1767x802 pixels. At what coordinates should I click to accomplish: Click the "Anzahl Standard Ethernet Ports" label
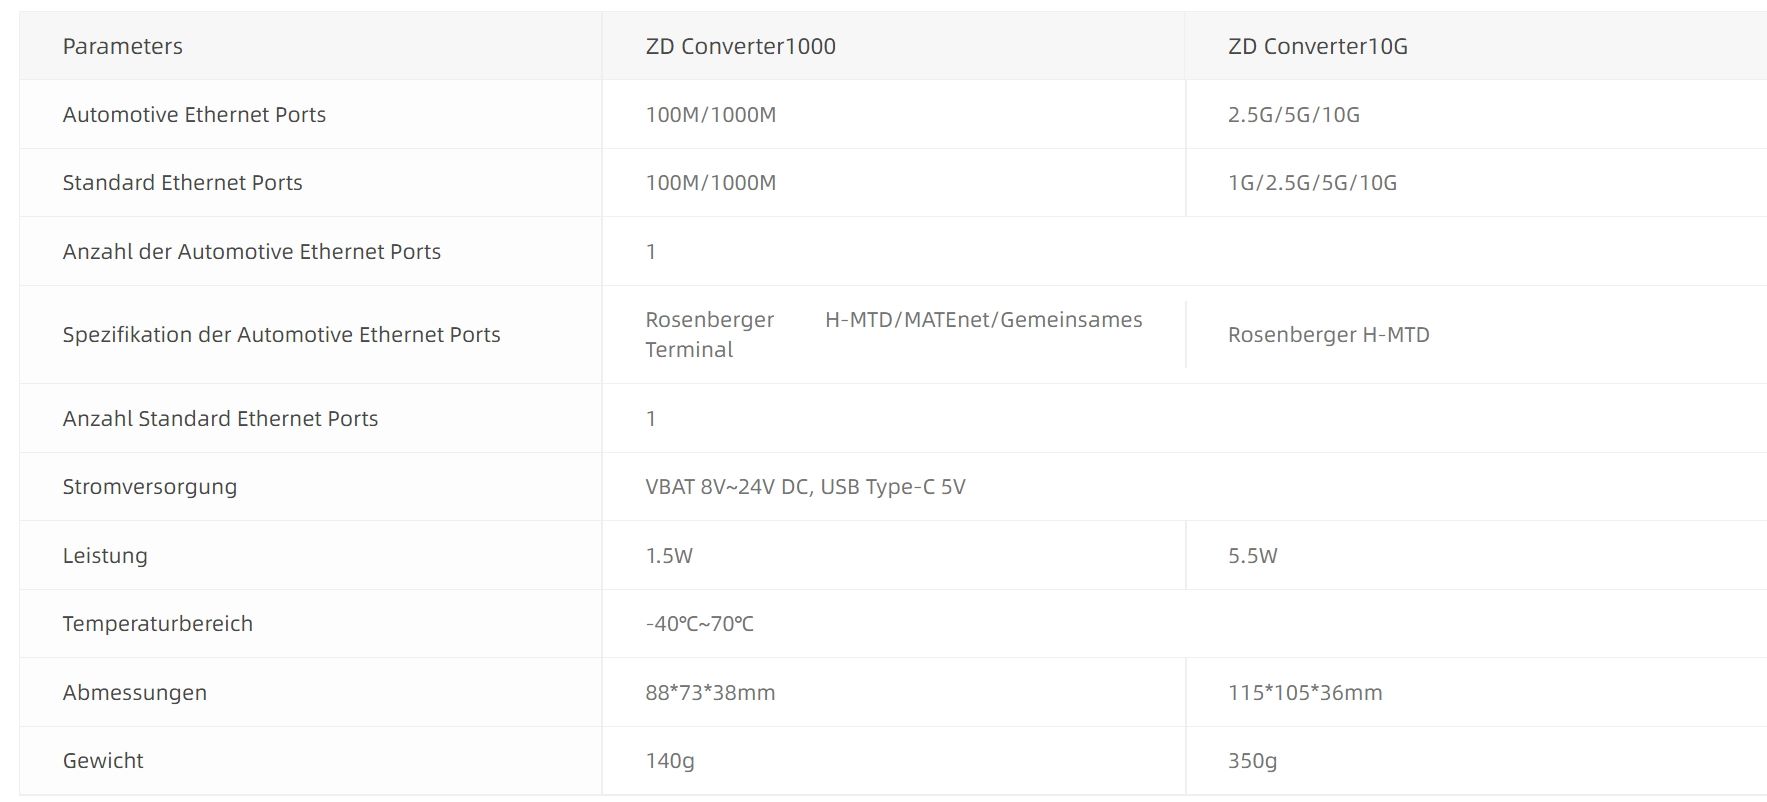point(220,419)
